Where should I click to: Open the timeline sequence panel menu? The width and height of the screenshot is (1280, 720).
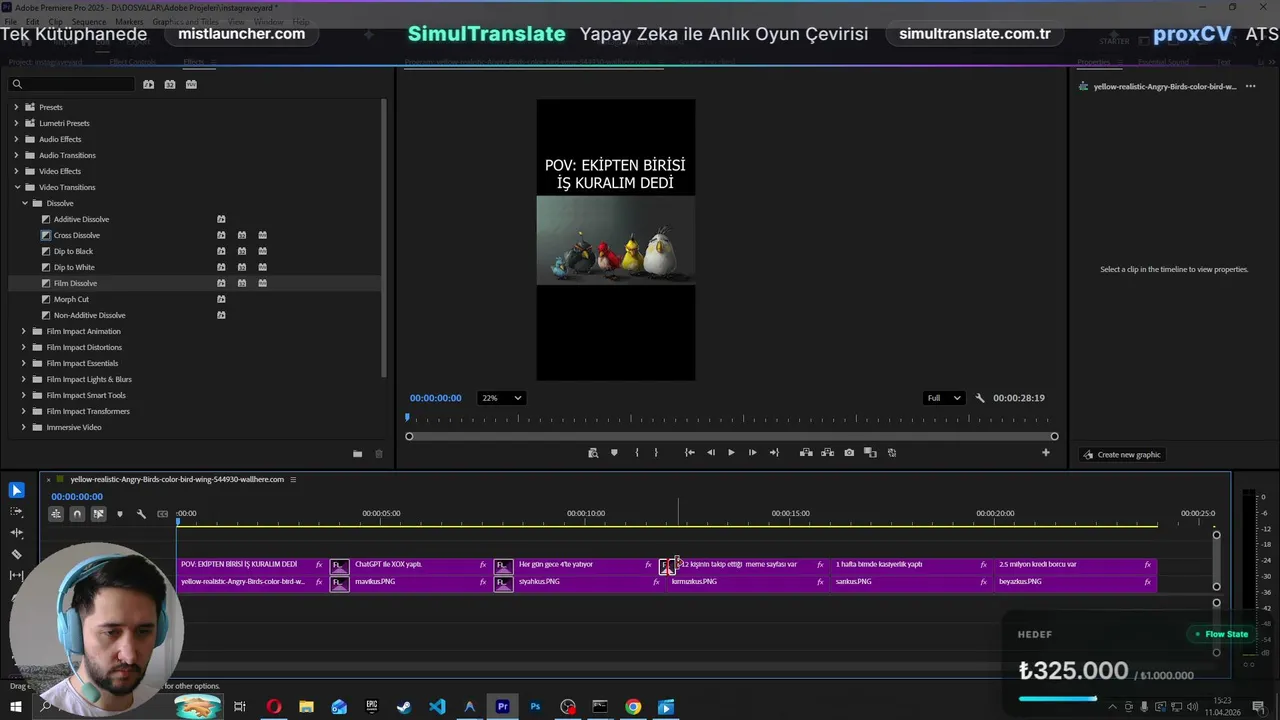pos(293,479)
